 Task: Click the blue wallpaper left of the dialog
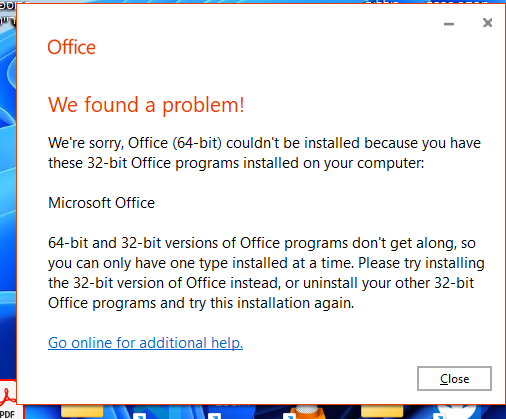(x=8, y=200)
